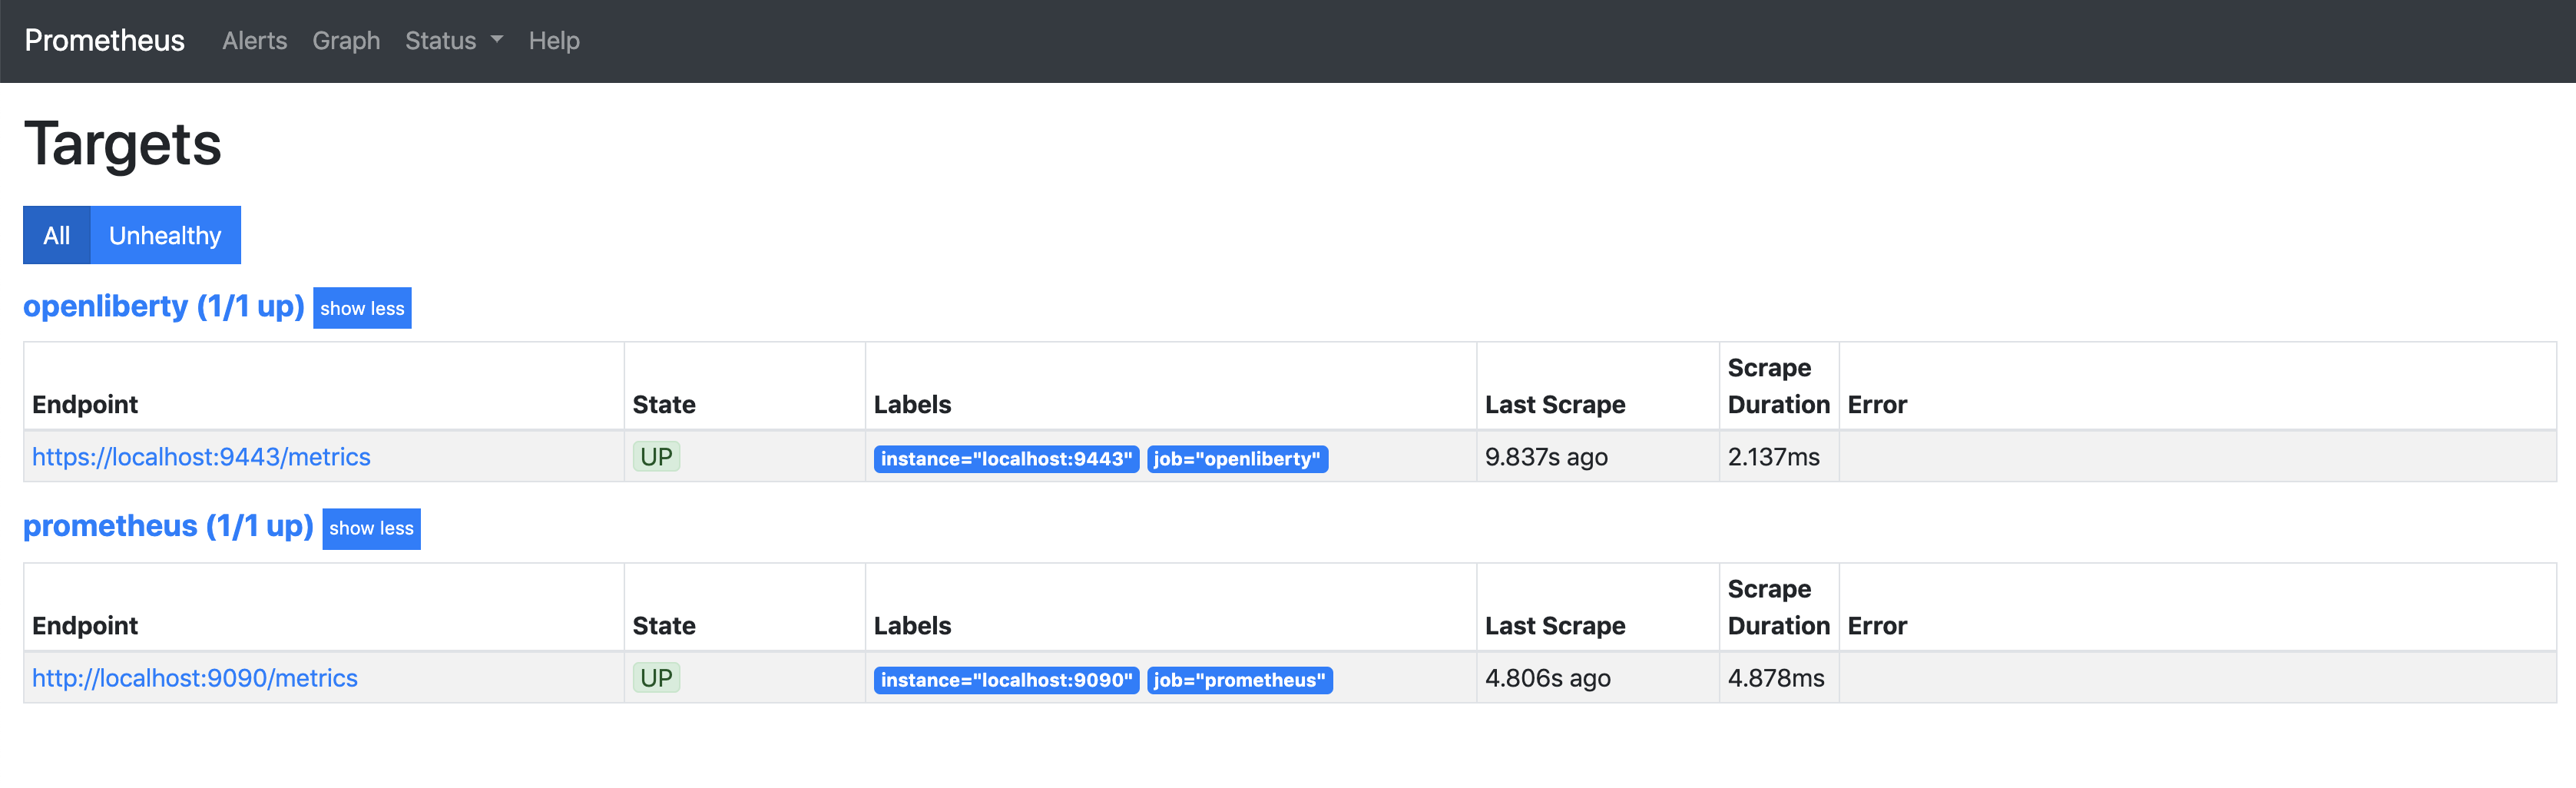Go to the Graph page

[346, 40]
